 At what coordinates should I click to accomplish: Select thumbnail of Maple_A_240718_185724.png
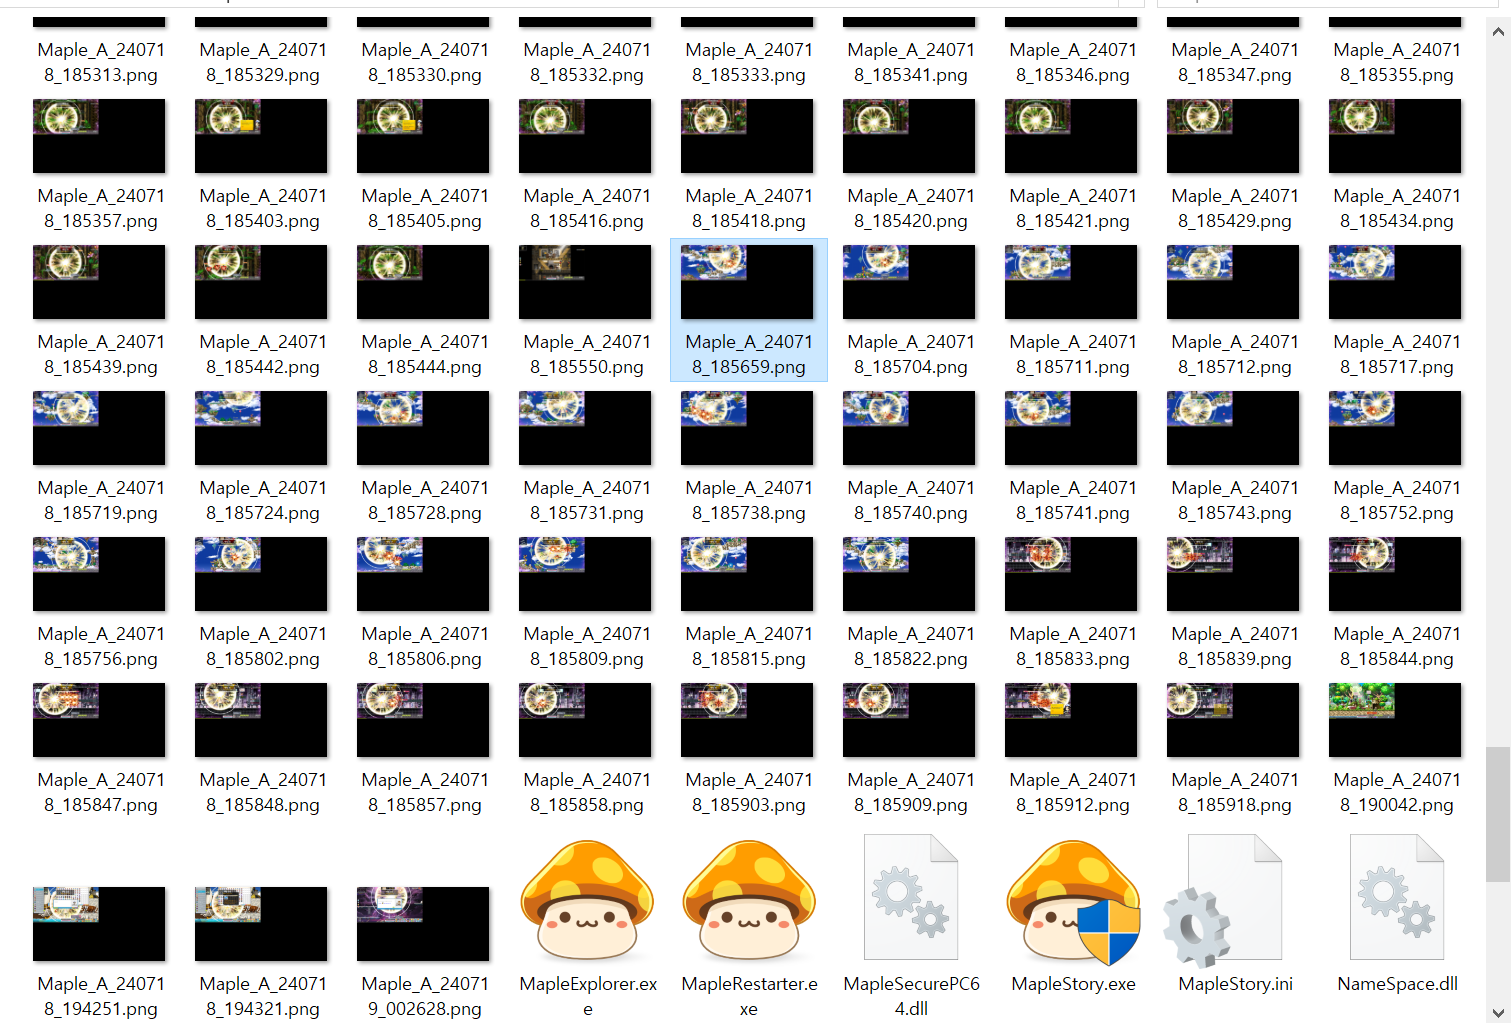(261, 428)
